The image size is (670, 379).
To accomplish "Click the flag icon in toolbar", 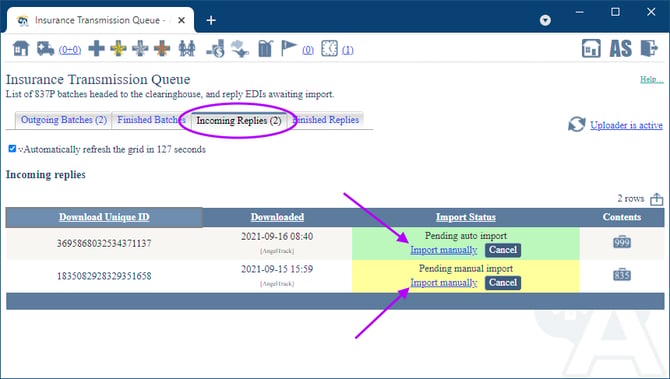I will click(289, 48).
